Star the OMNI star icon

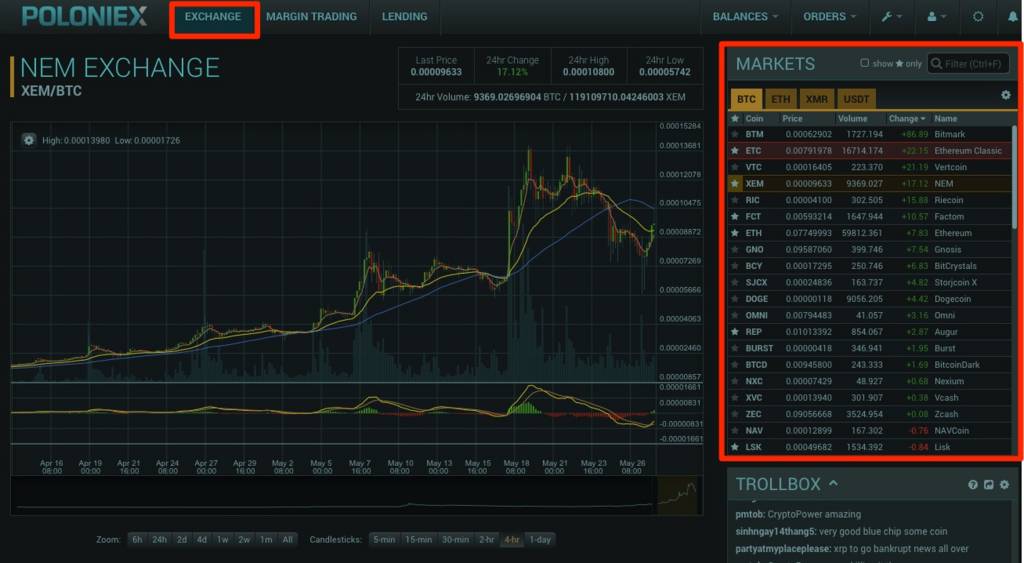(x=735, y=315)
